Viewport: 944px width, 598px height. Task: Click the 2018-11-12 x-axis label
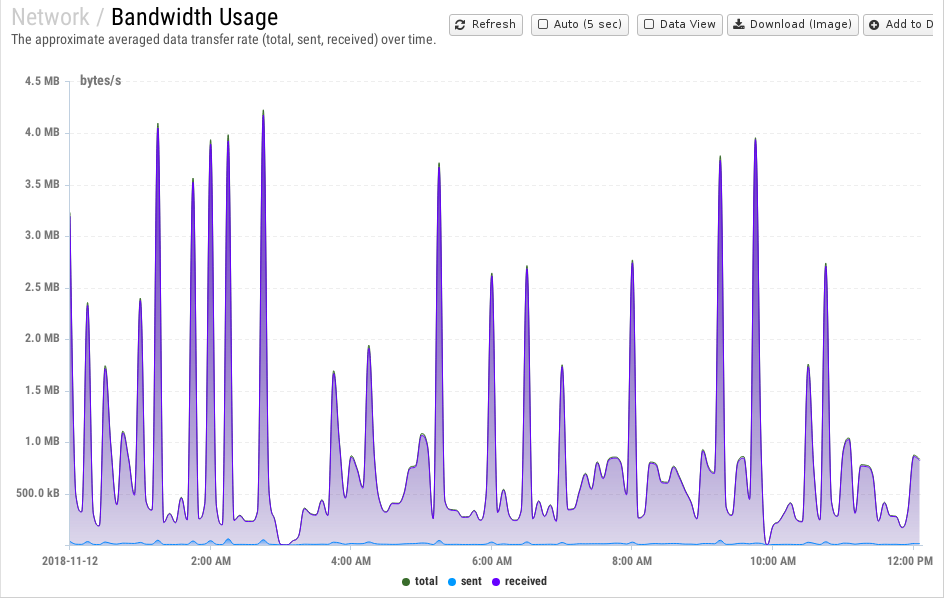pyautogui.click(x=70, y=561)
